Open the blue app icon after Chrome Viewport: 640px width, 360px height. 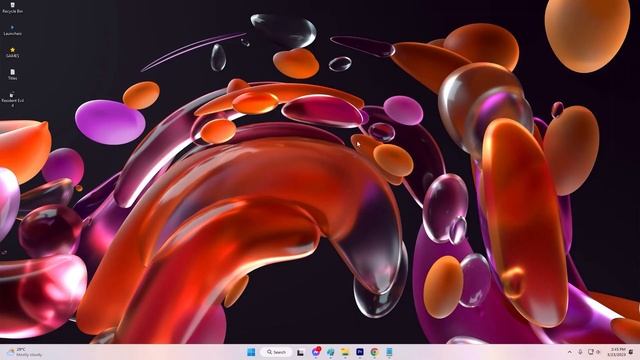pos(389,352)
